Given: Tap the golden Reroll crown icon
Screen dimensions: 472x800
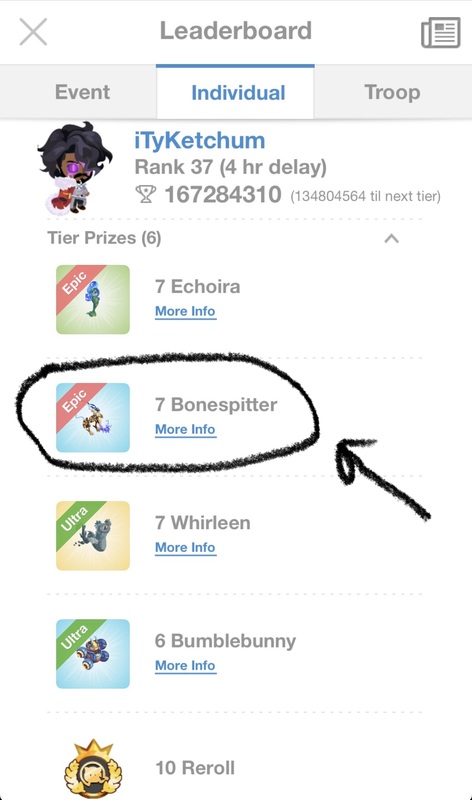Looking at the screenshot, I should pos(93,769).
